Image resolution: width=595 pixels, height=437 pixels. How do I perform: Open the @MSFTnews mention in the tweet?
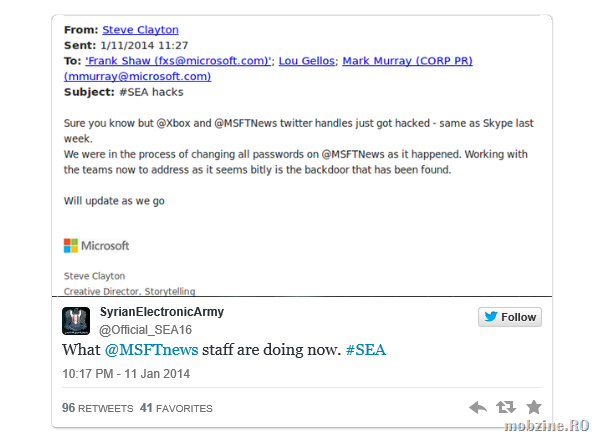coord(151,350)
